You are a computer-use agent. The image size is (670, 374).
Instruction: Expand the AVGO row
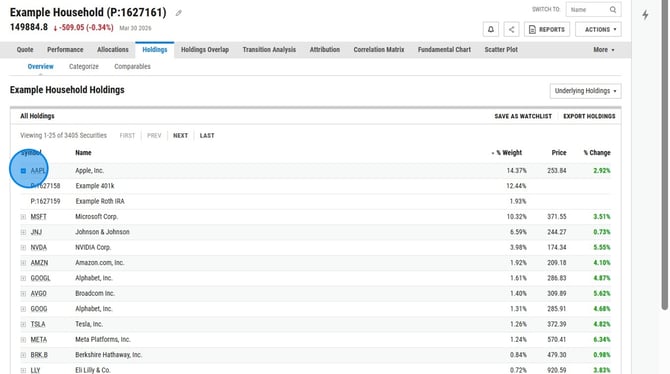pos(24,294)
